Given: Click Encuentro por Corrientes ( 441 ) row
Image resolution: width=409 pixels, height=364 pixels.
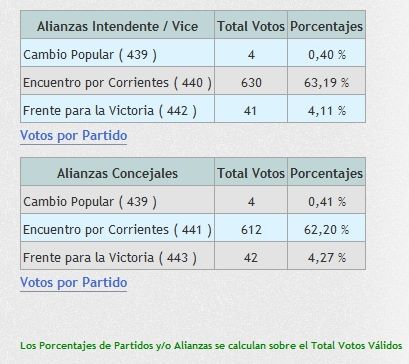Looking at the screenshot, I should pos(193,228).
